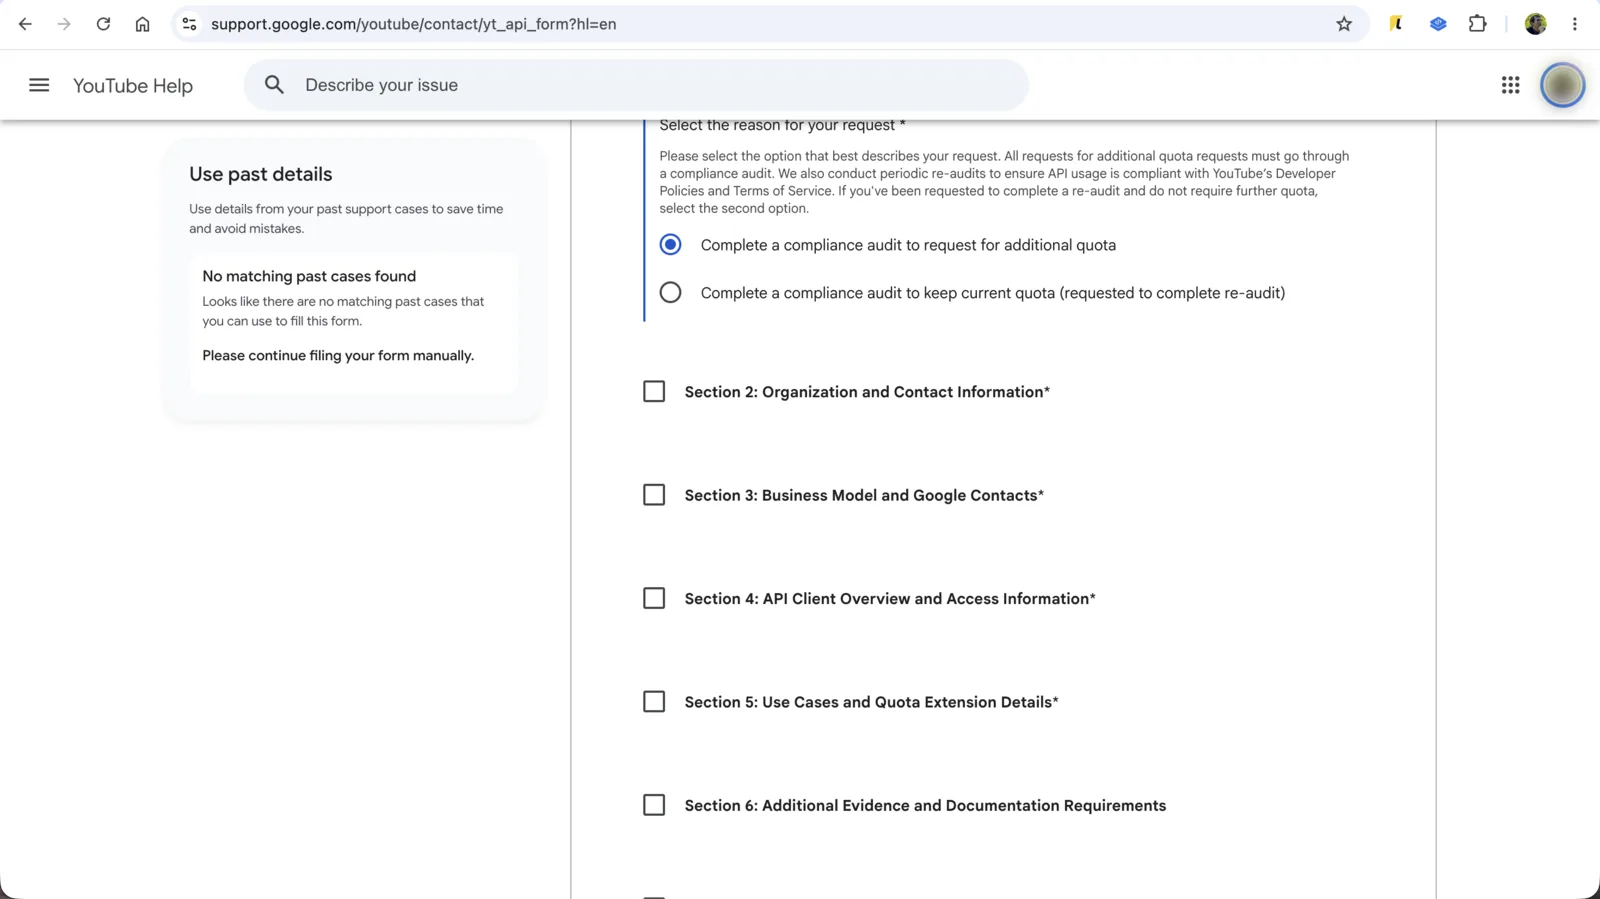Click the address bar URL
This screenshot has width=1600, height=899.
pyautogui.click(x=413, y=24)
